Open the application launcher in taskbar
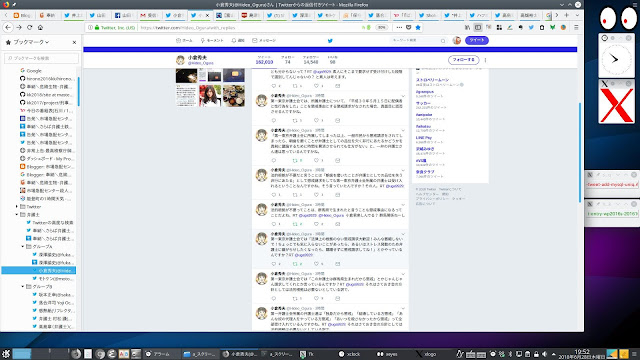Screen dimensions: 640x360 coord(6,354)
